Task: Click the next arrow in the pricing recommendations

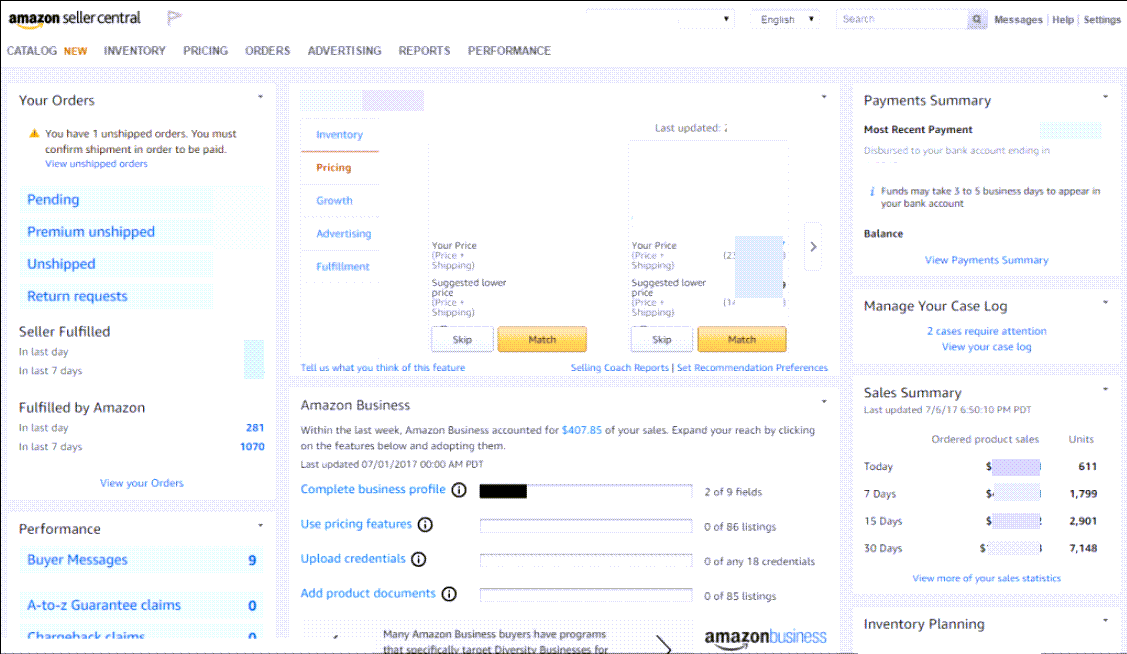Action: [x=813, y=247]
